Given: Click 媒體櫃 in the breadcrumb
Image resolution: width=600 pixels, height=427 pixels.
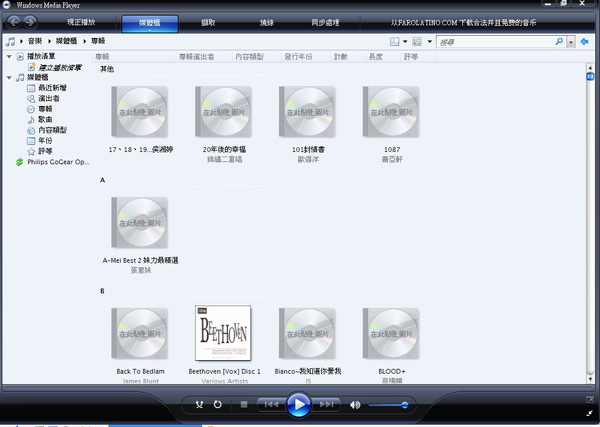Looking at the screenshot, I should point(66,41).
